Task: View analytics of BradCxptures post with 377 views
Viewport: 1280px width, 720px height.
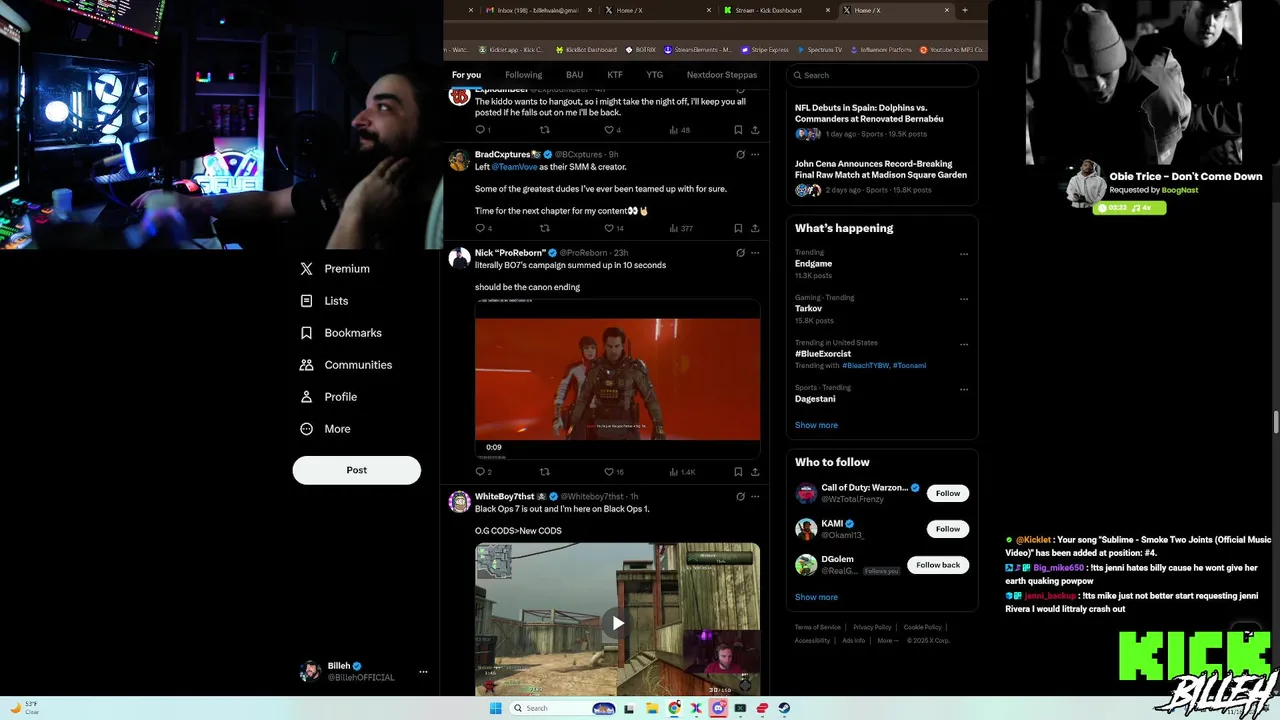Action: point(680,228)
